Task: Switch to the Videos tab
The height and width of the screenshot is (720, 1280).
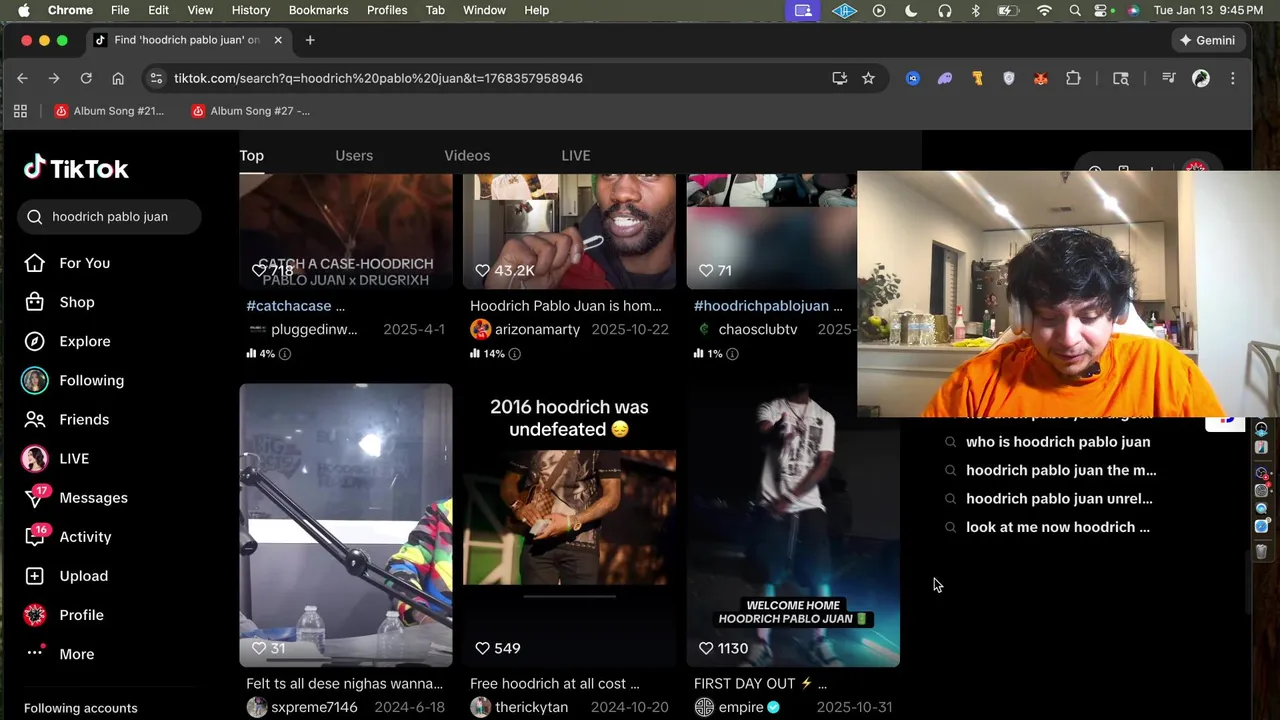Action: coord(467,155)
